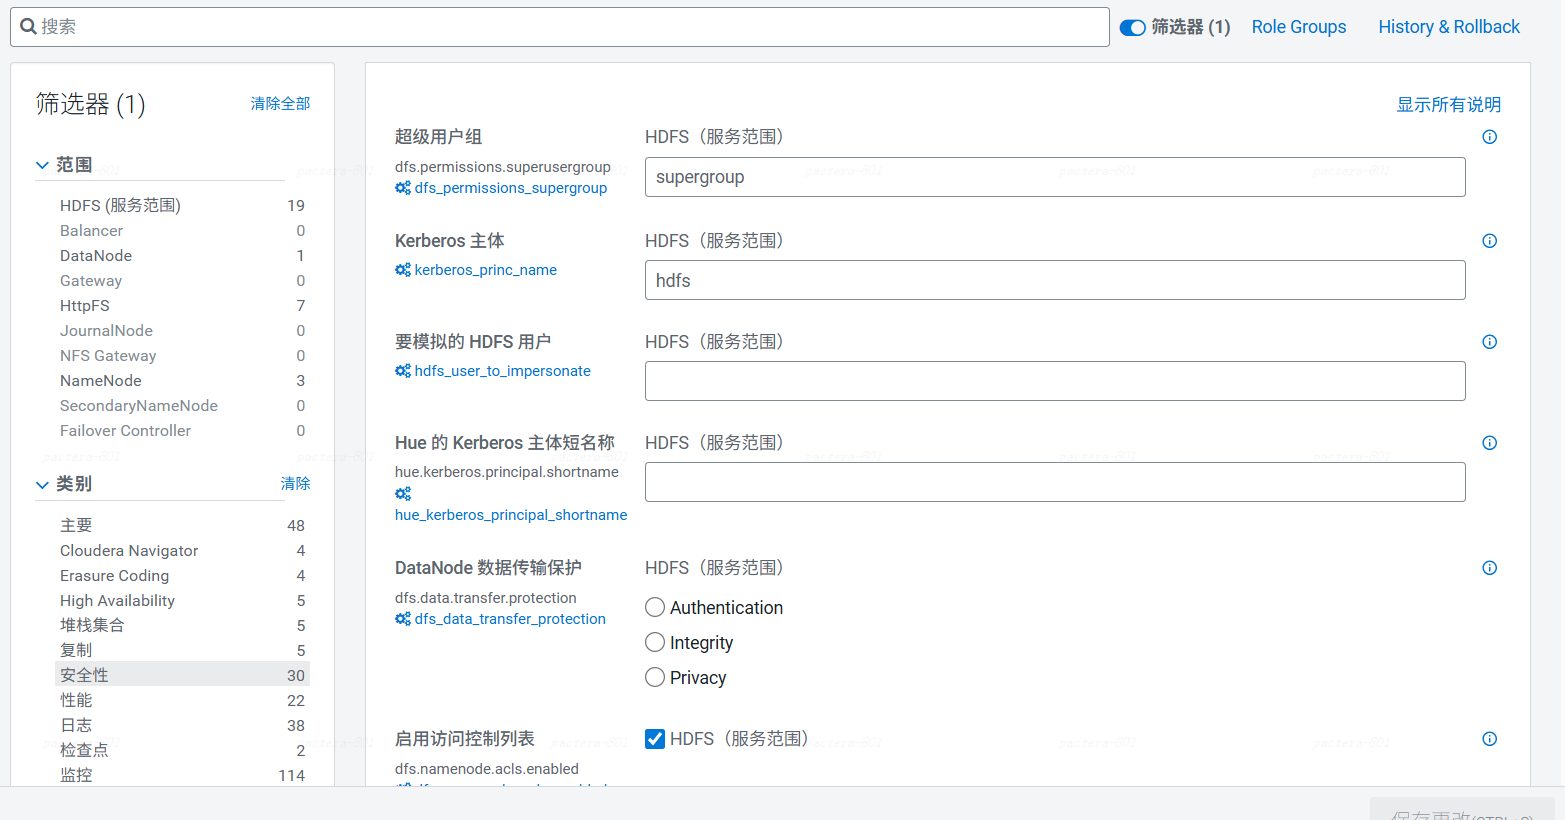The image size is (1565, 820).
Task: Open History & Rollback
Action: 1448,27
